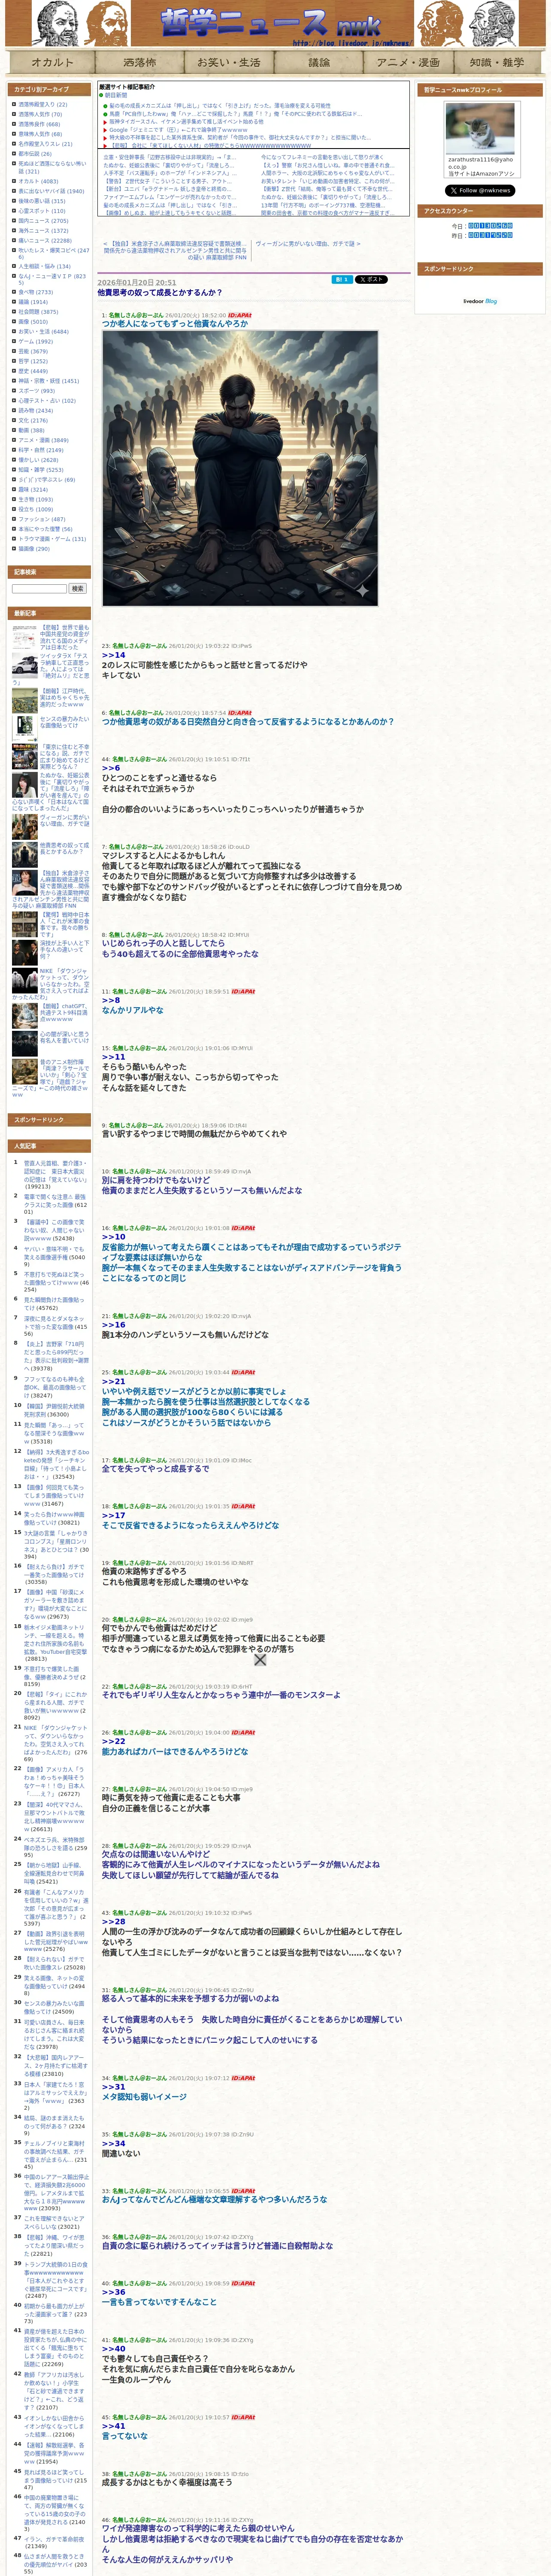
Task: Open category ファッション (487)
Action: click(x=42, y=520)
